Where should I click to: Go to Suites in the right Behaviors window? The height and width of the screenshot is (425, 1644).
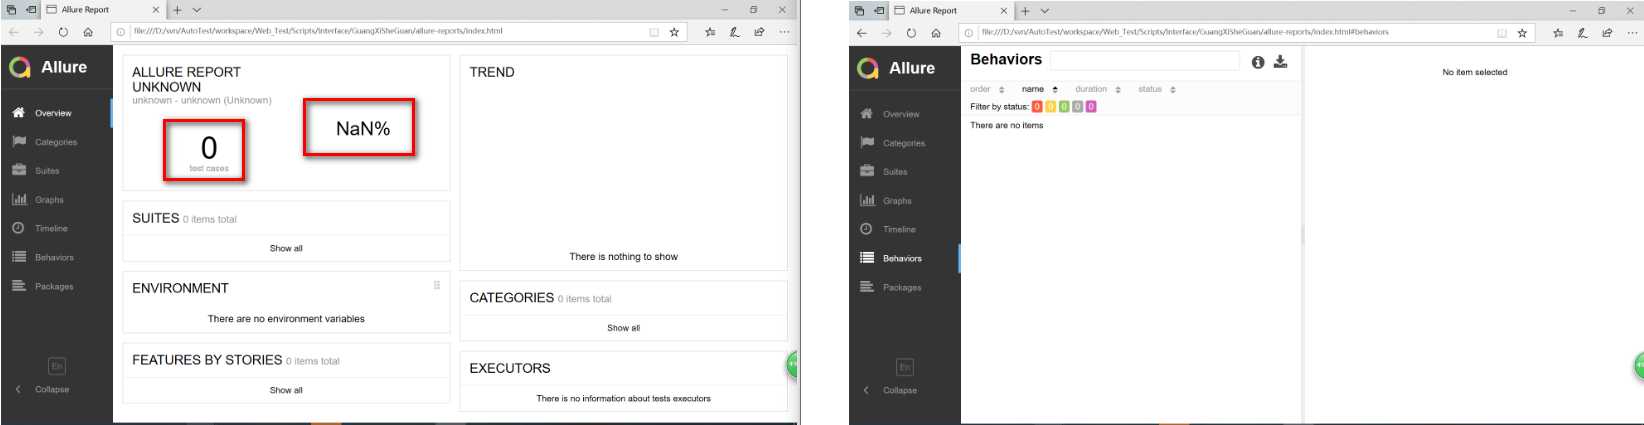(x=904, y=172)
